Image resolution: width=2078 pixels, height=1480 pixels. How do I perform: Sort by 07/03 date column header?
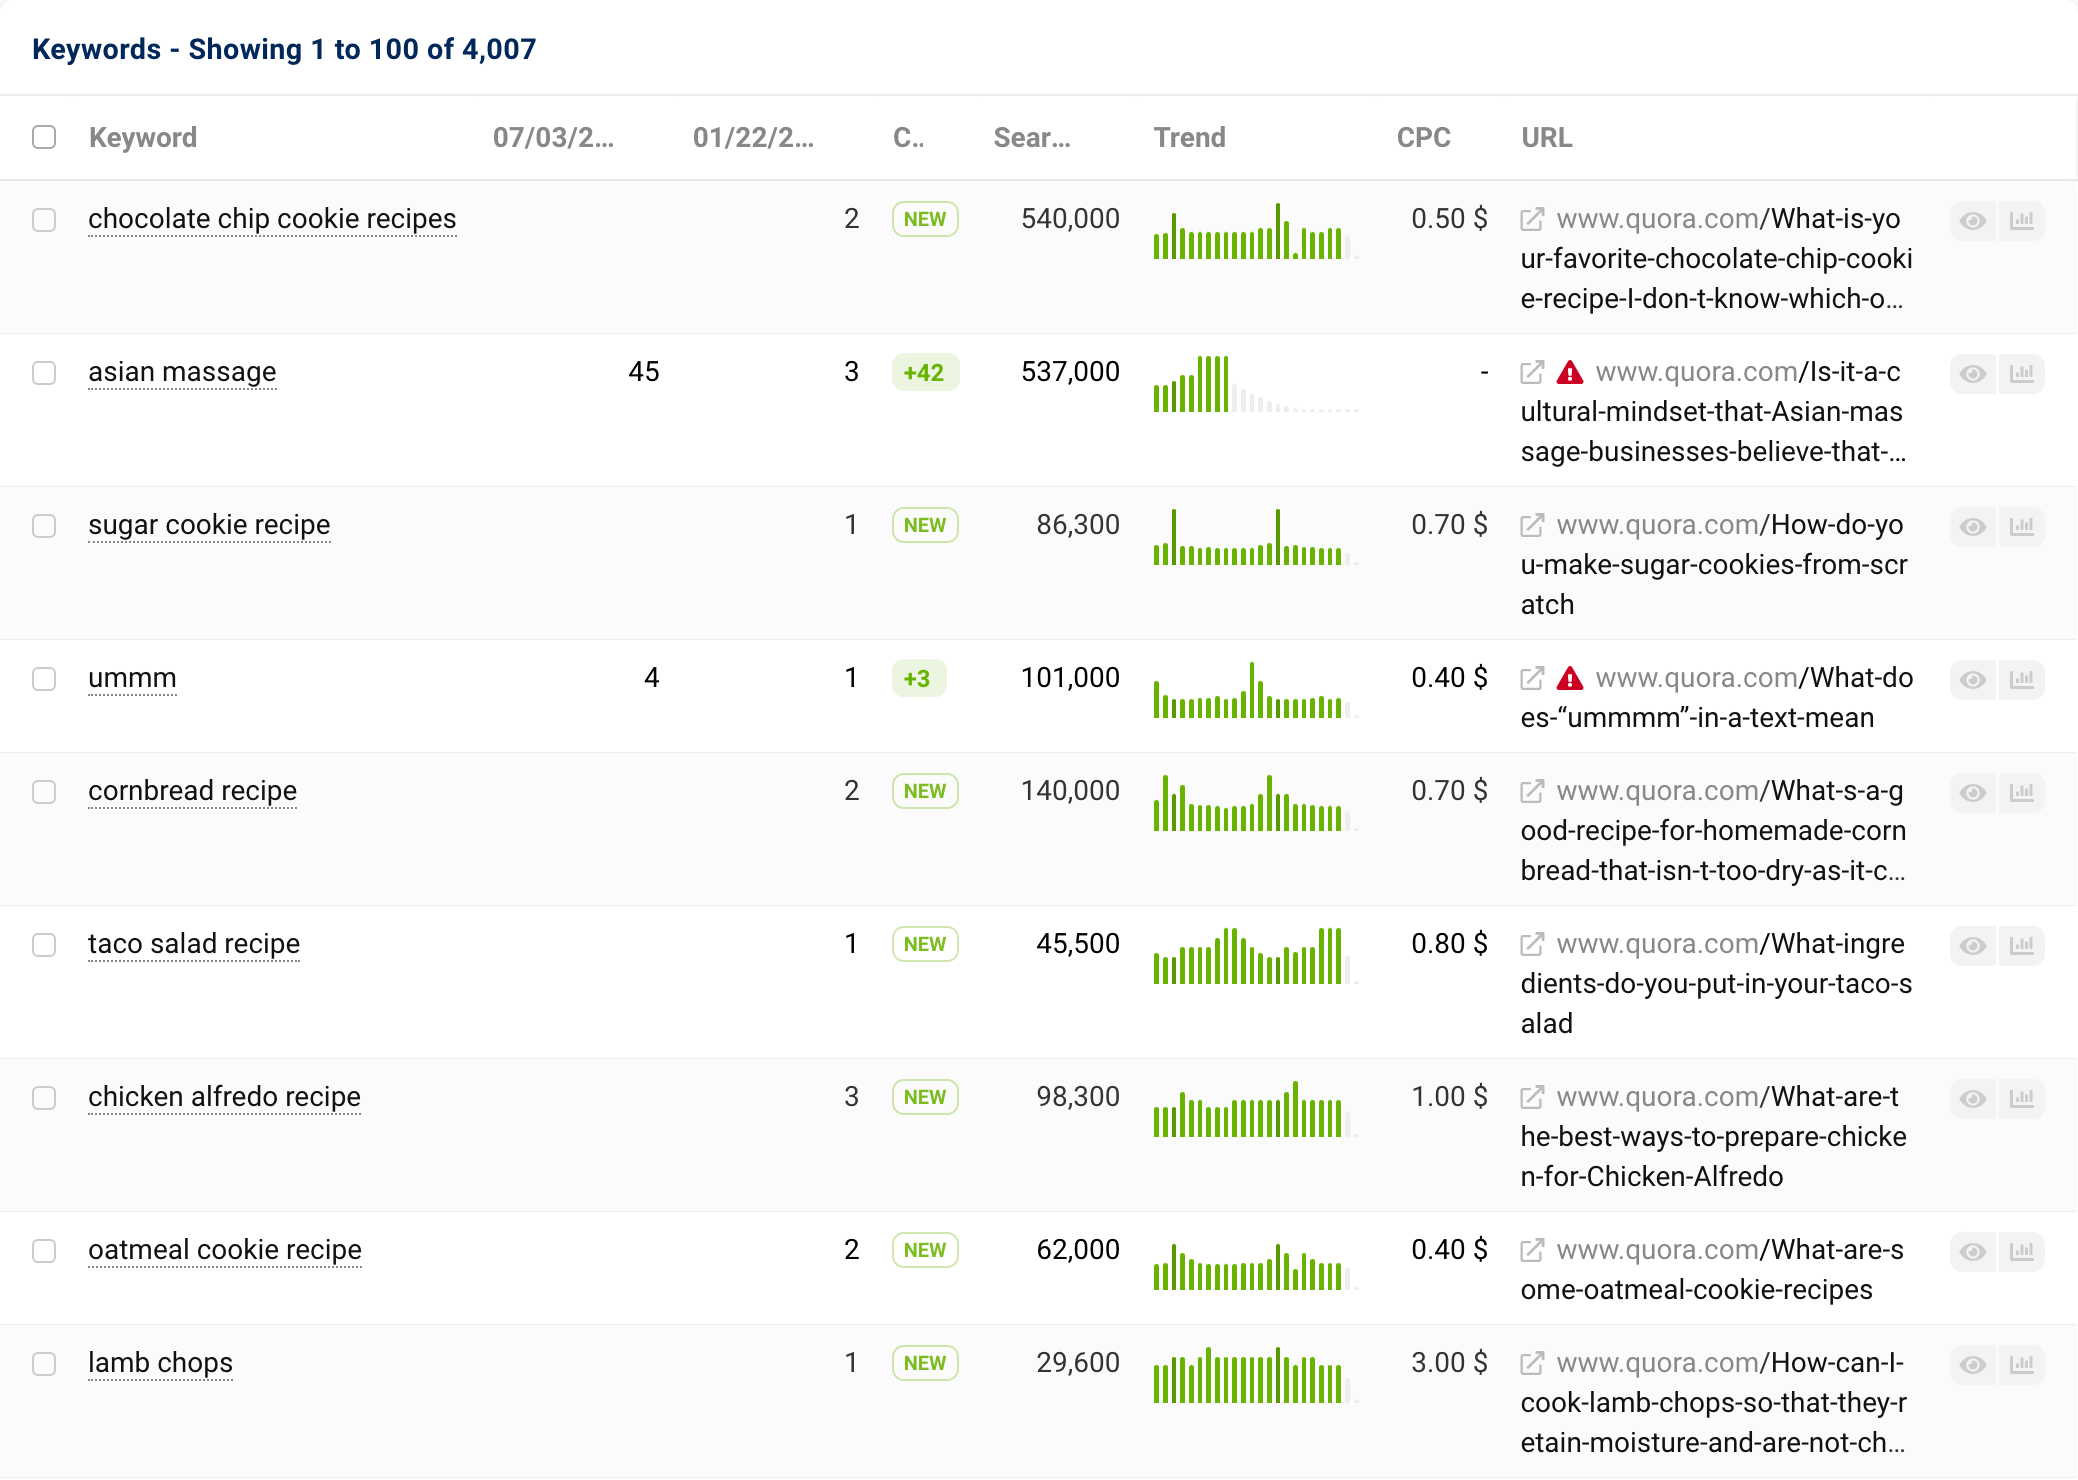pos(553,137)
